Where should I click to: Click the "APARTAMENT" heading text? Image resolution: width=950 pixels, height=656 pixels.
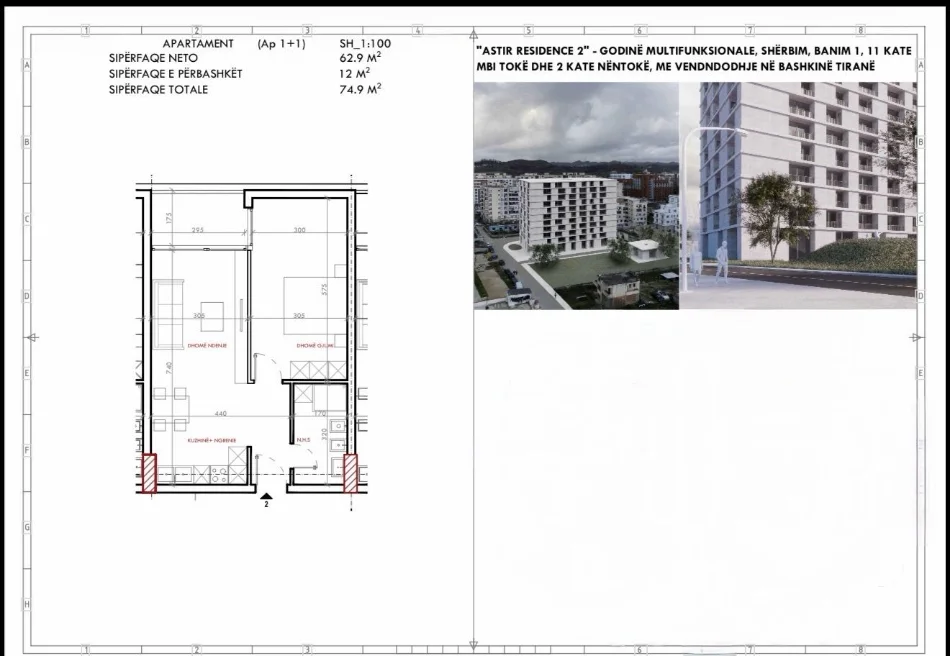(x=198, y=44)
